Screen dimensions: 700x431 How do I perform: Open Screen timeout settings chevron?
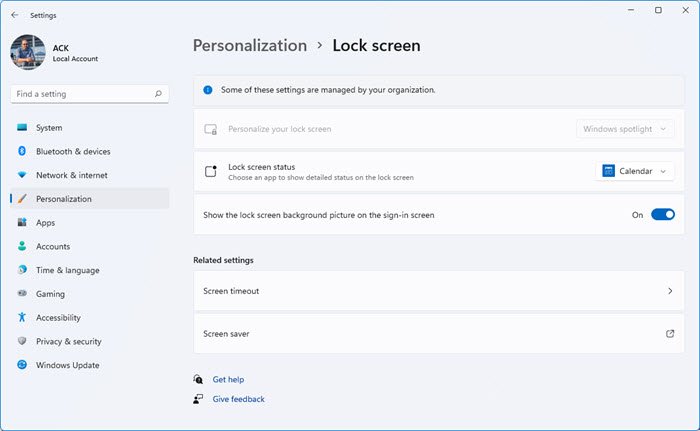(x=670, y=291)
